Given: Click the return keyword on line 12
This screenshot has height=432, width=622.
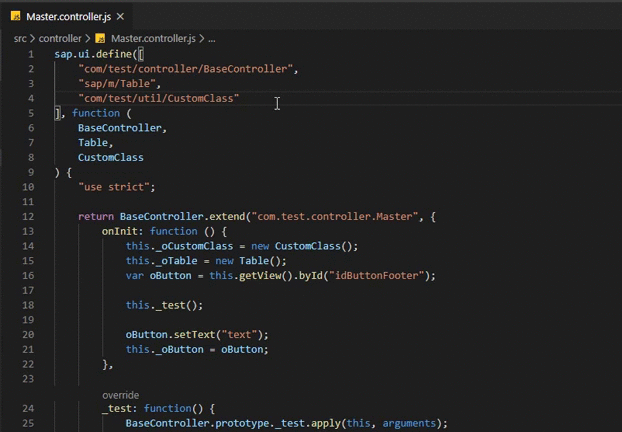Looking at the screenshot, I should tap(96, 217).
